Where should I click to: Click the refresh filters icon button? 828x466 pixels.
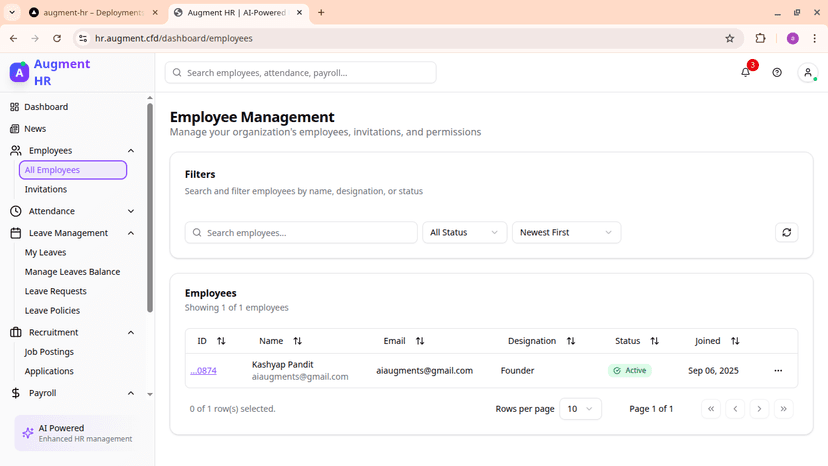[787, 232]
